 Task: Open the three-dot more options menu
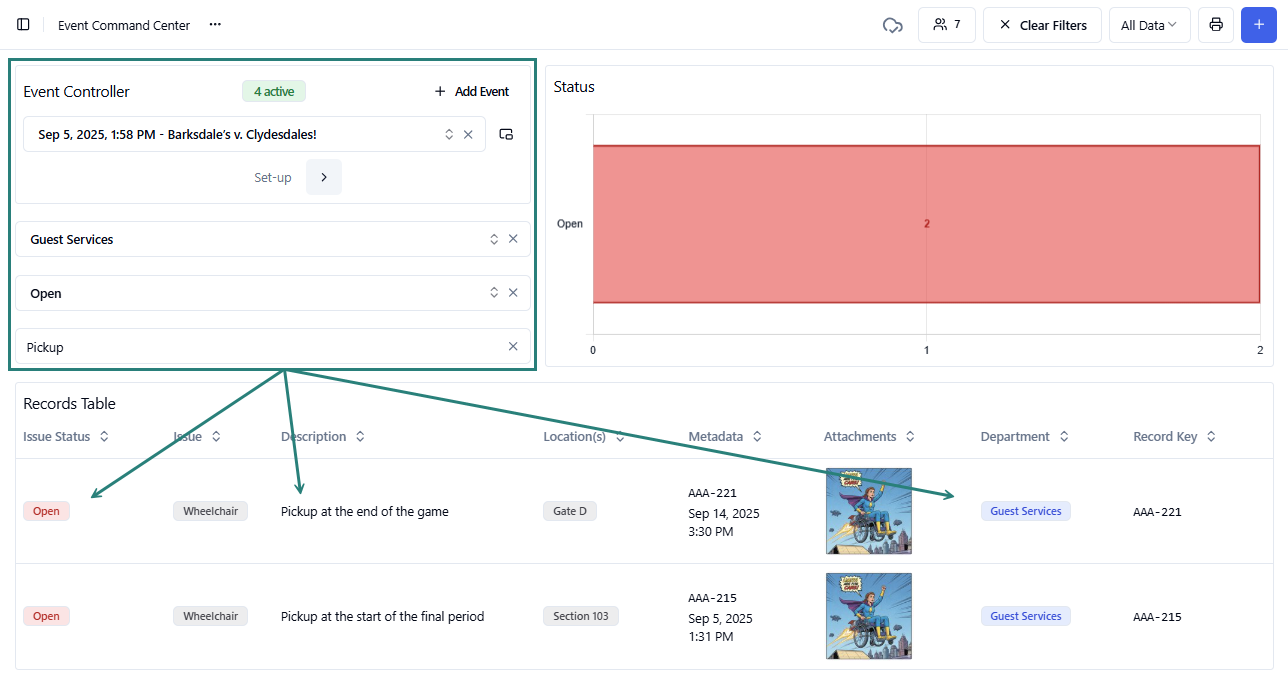pyautogui.click(x=215, y=25)
